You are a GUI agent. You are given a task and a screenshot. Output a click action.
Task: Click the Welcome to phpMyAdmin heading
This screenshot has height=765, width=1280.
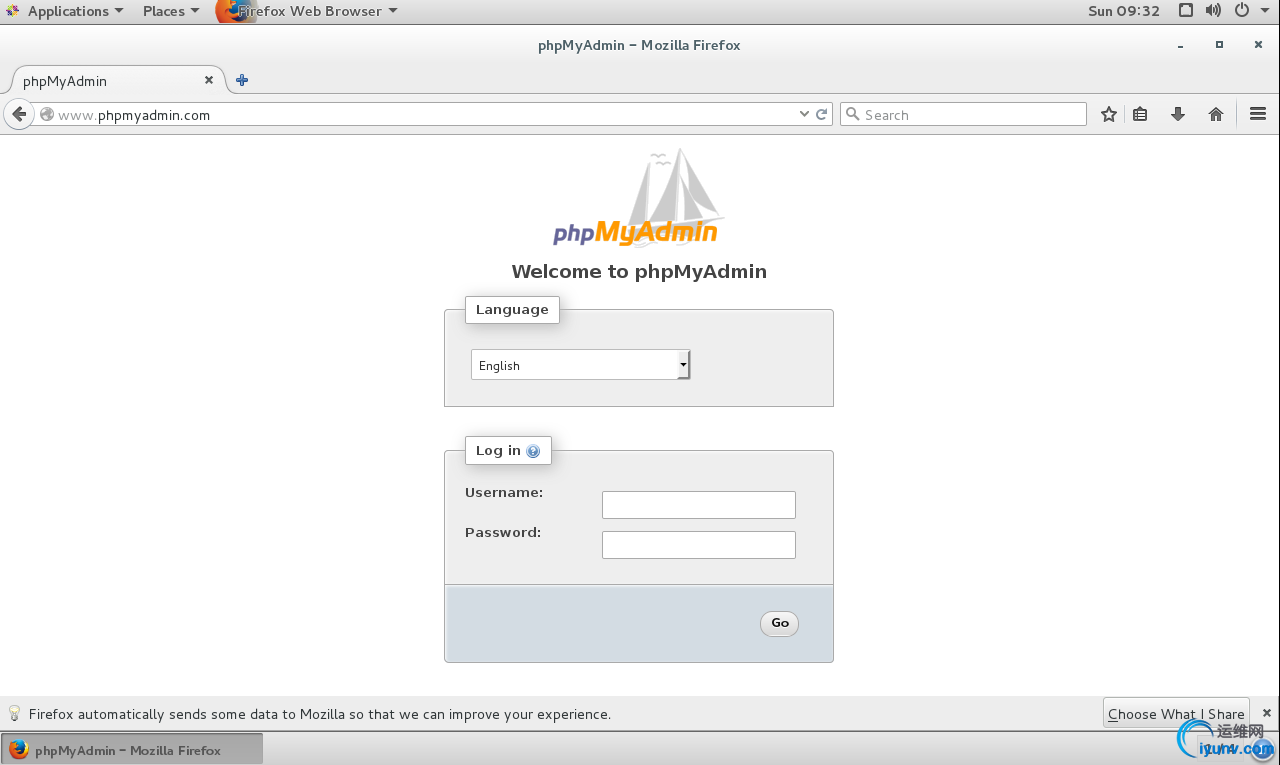point(639,271)
